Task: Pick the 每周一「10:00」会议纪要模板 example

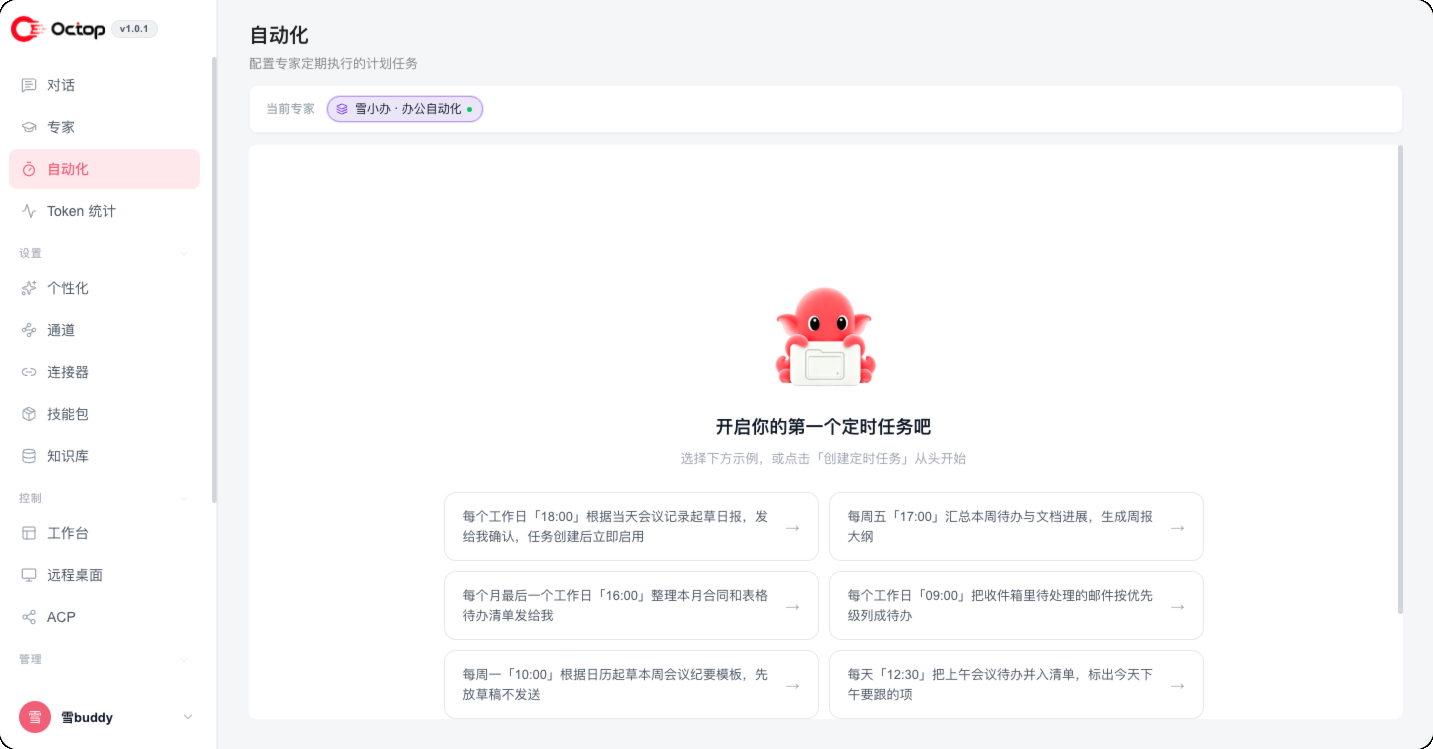Action: coord(631,684)
